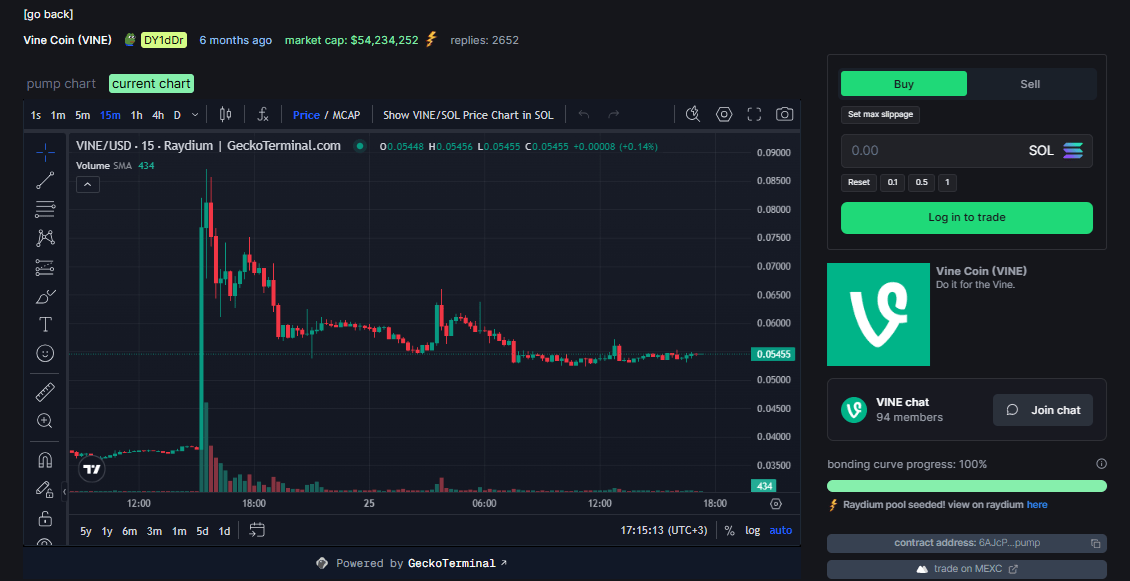Open chart settings hexagon icon
Image resolution: width=1130 pixels, height=581 pixels.
pyautogui.click(x=724, y=115)
